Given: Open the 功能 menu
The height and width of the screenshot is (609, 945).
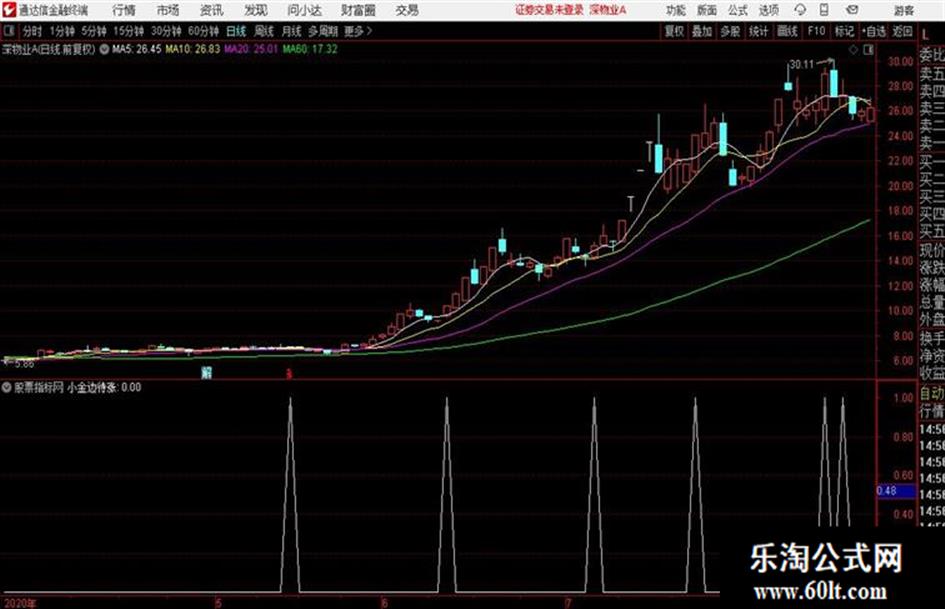Looking at the screenshot, I should tap(676, 10).
